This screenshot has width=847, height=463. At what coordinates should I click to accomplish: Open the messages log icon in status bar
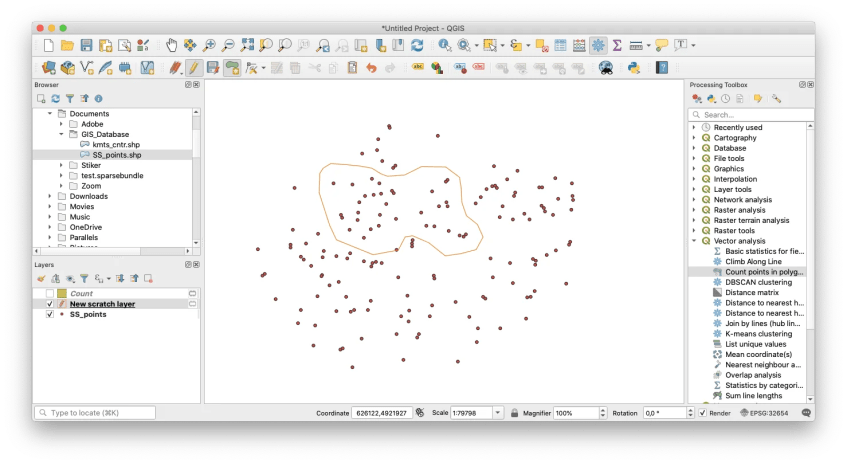806,413
